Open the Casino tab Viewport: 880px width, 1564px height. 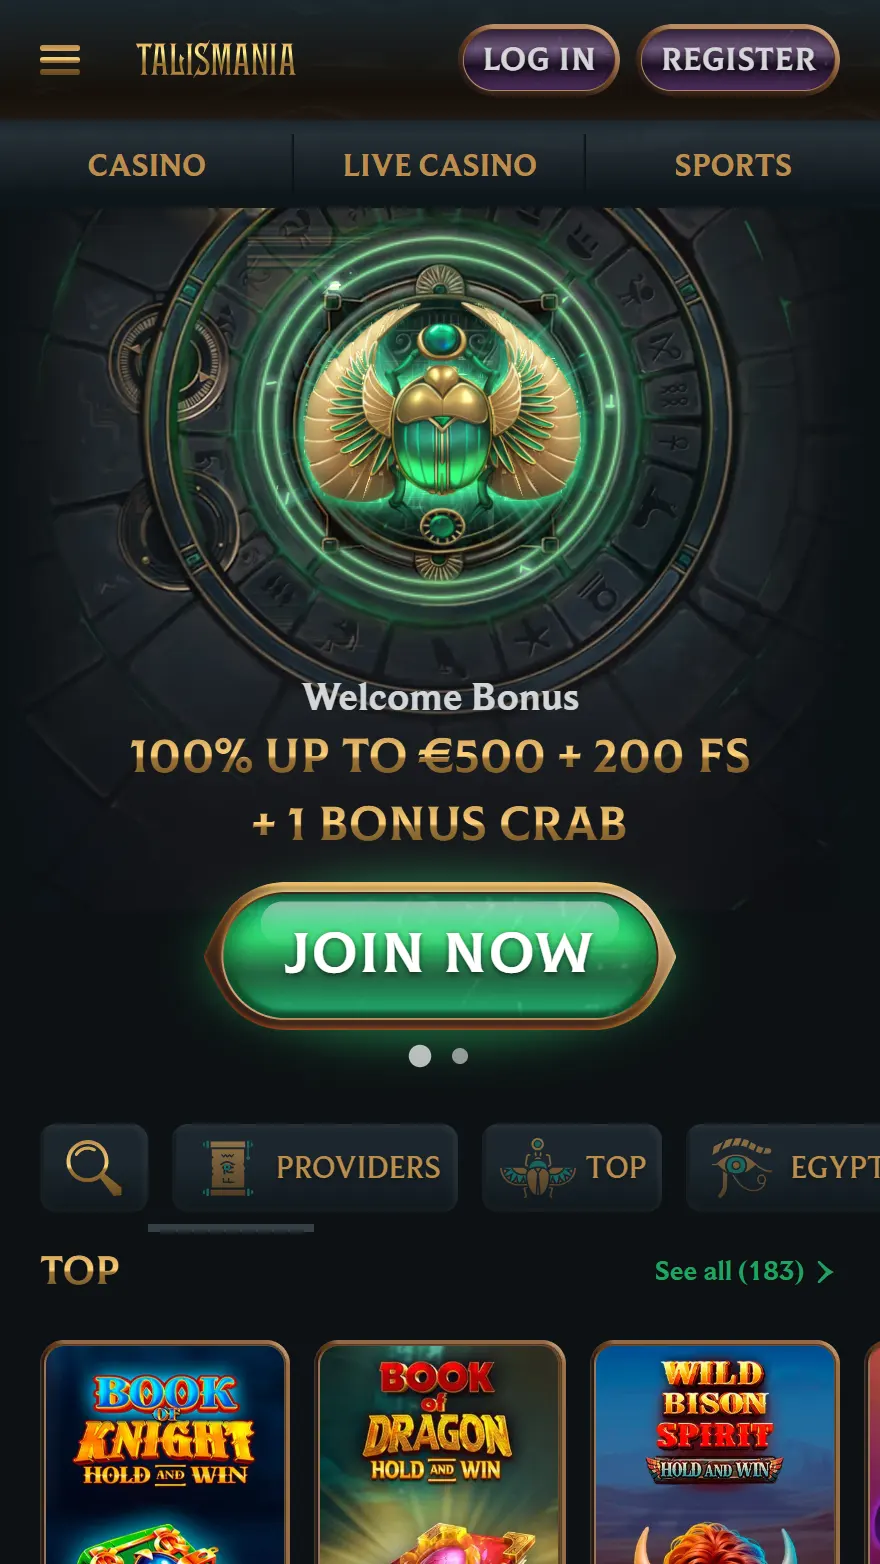point(147,165)
